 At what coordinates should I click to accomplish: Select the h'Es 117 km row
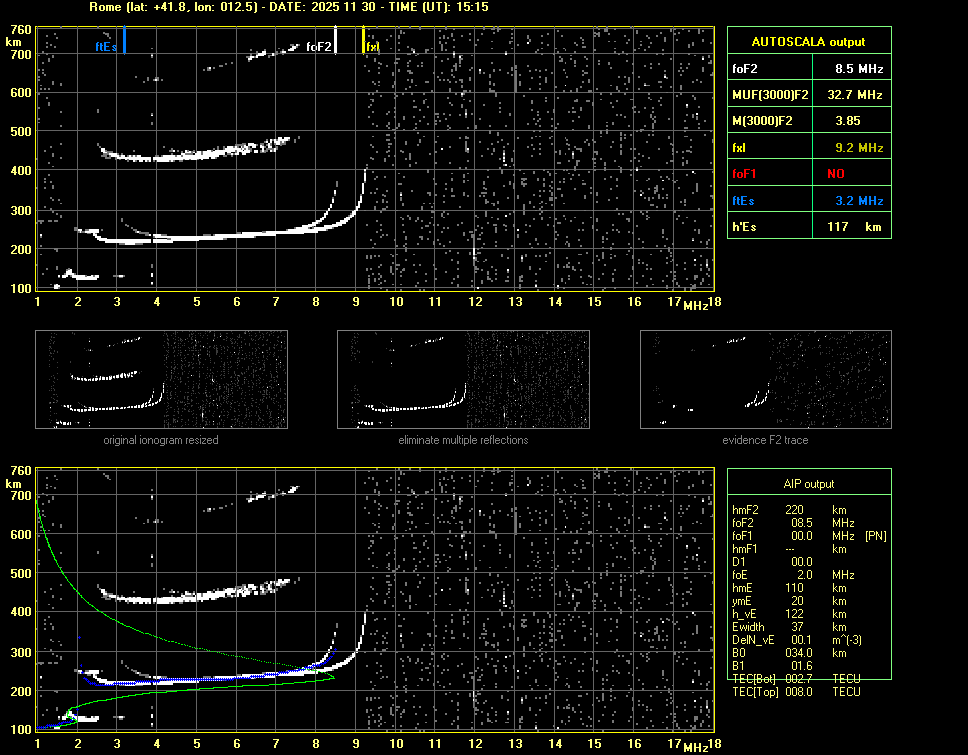[x=808, y=227]
